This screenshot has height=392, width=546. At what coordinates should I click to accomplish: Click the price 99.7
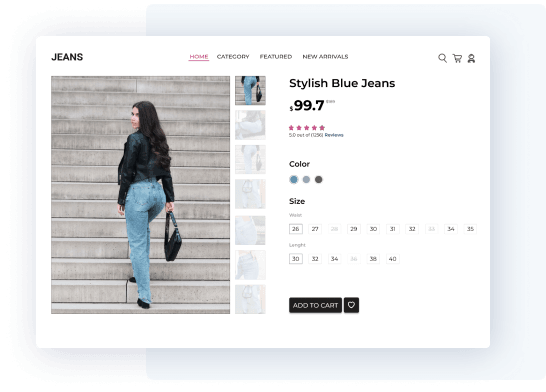point(309,105)
